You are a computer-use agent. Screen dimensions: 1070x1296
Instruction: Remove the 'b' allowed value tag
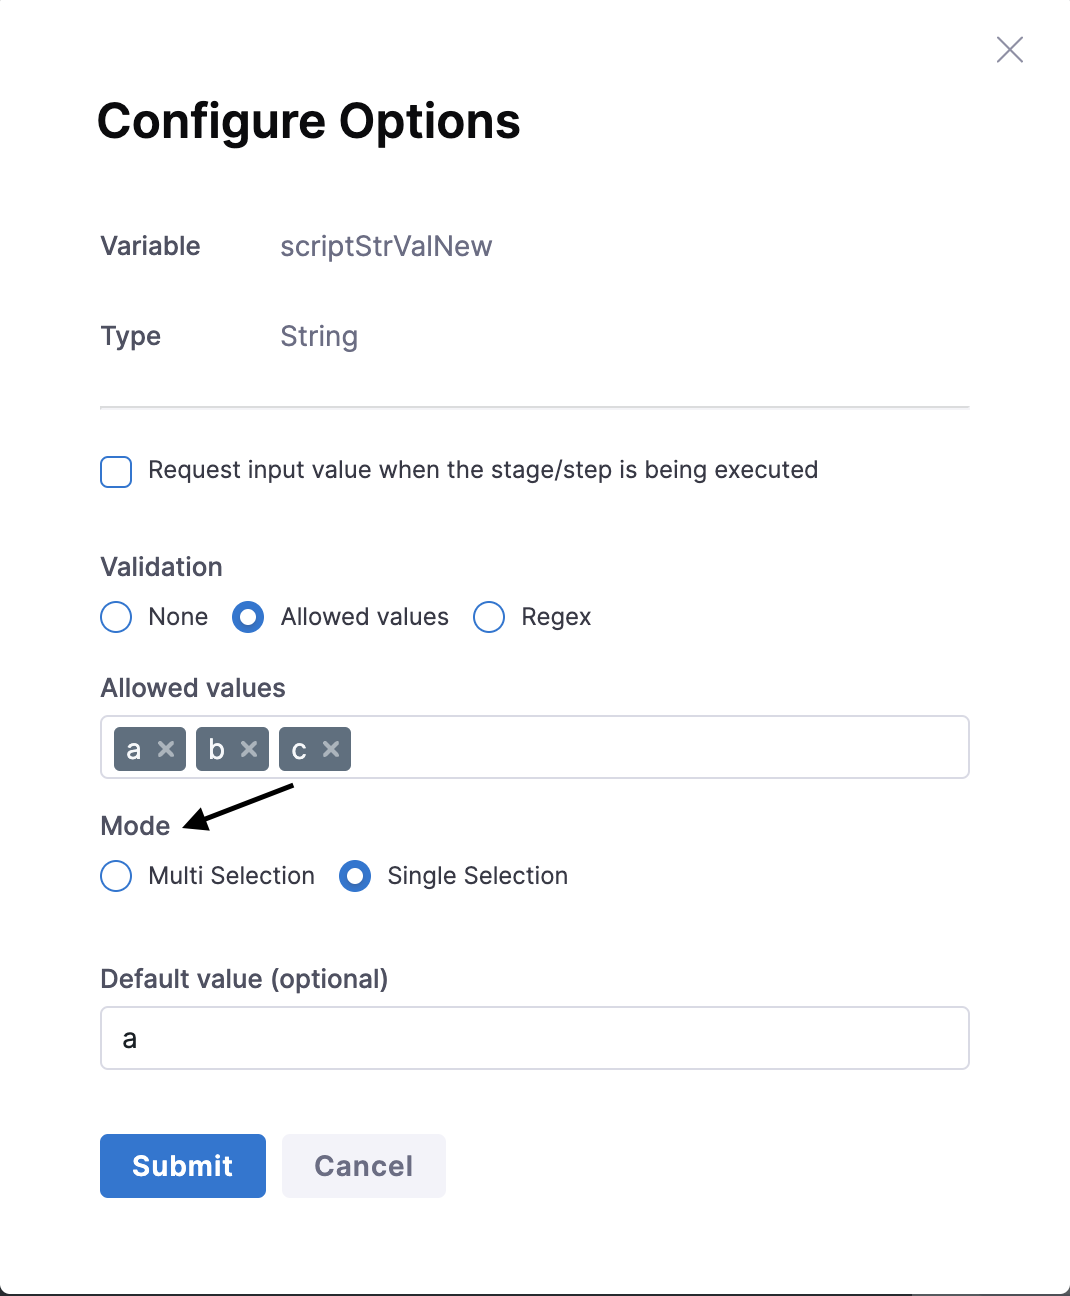[x=249, y=749]
